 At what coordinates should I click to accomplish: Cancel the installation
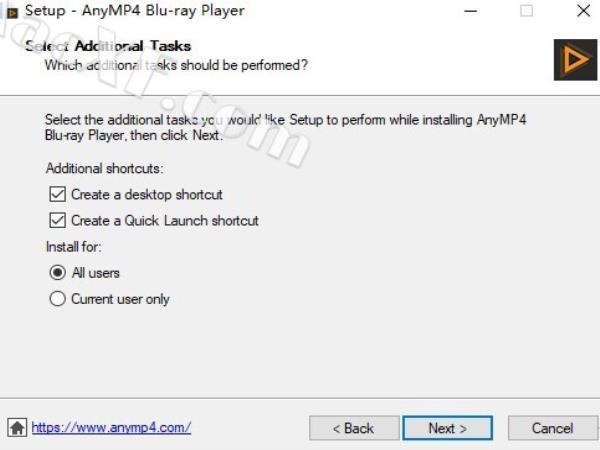pyautogui.click(x=552, y=428)
